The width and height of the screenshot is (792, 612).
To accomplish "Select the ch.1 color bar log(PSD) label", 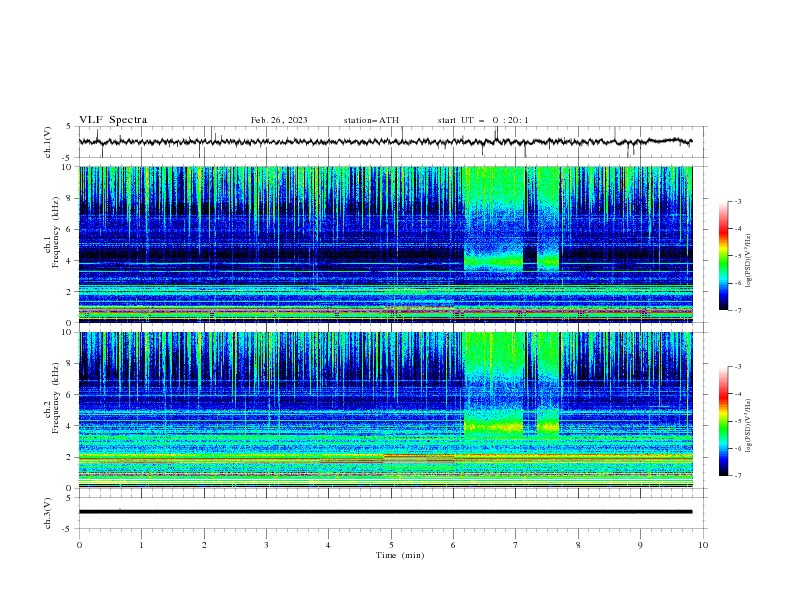I will tap(748, 261).
